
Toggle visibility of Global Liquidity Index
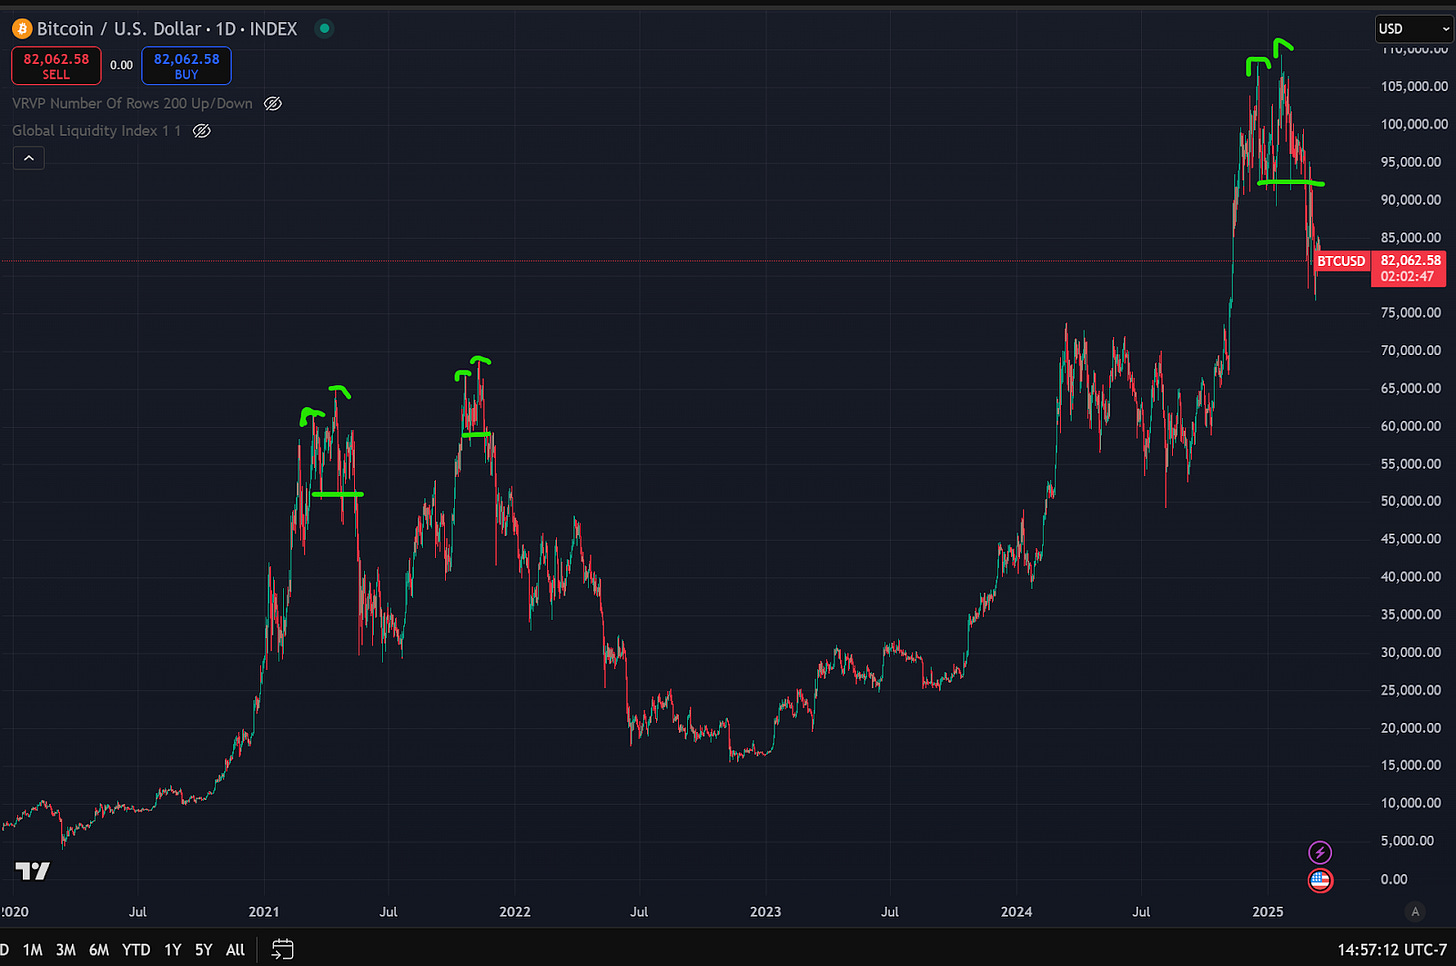[201, 131]
